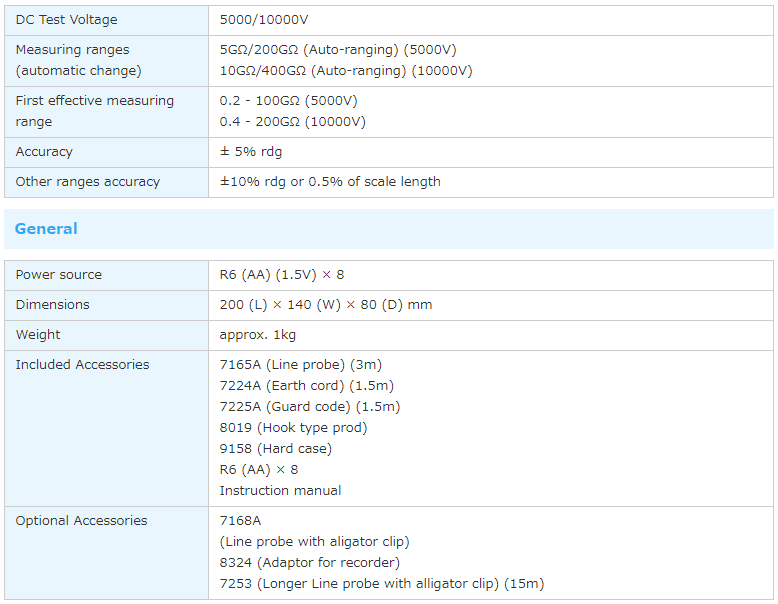
Task: Click the Dimensions value 200 × 140 × 80 mm
Action: click(x=326, y=305)
